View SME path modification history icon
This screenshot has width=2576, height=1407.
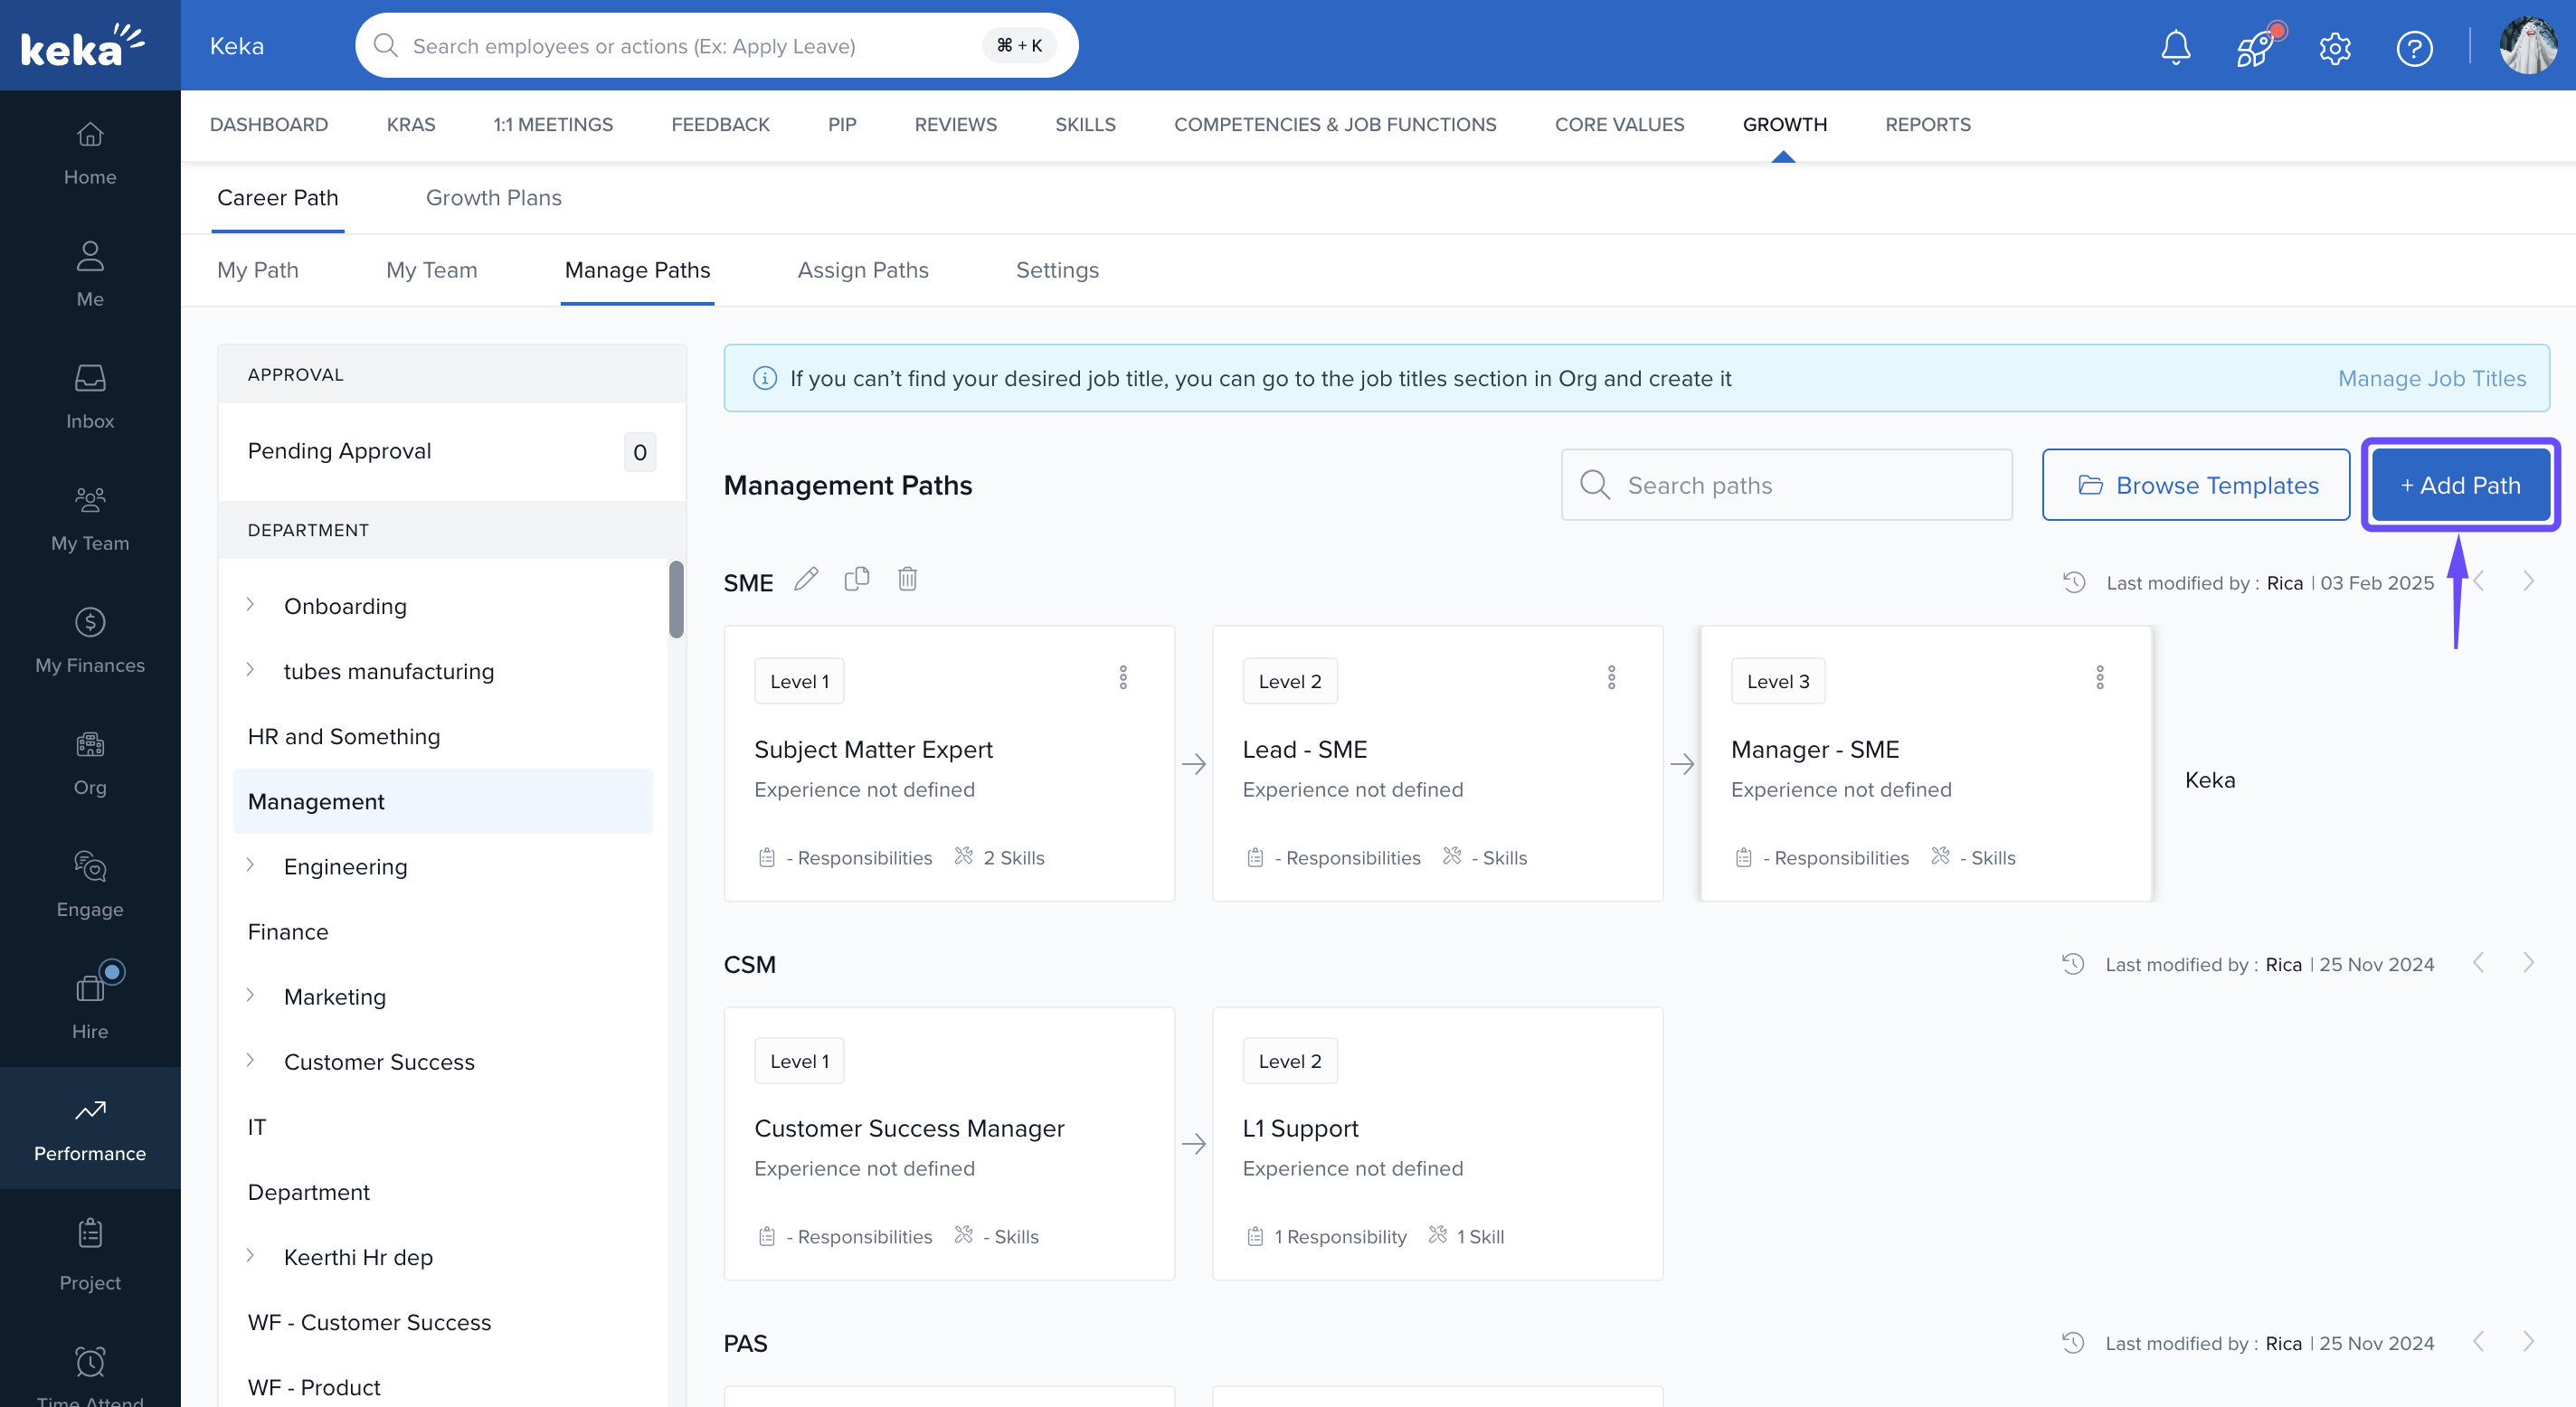pos(2074,583)
